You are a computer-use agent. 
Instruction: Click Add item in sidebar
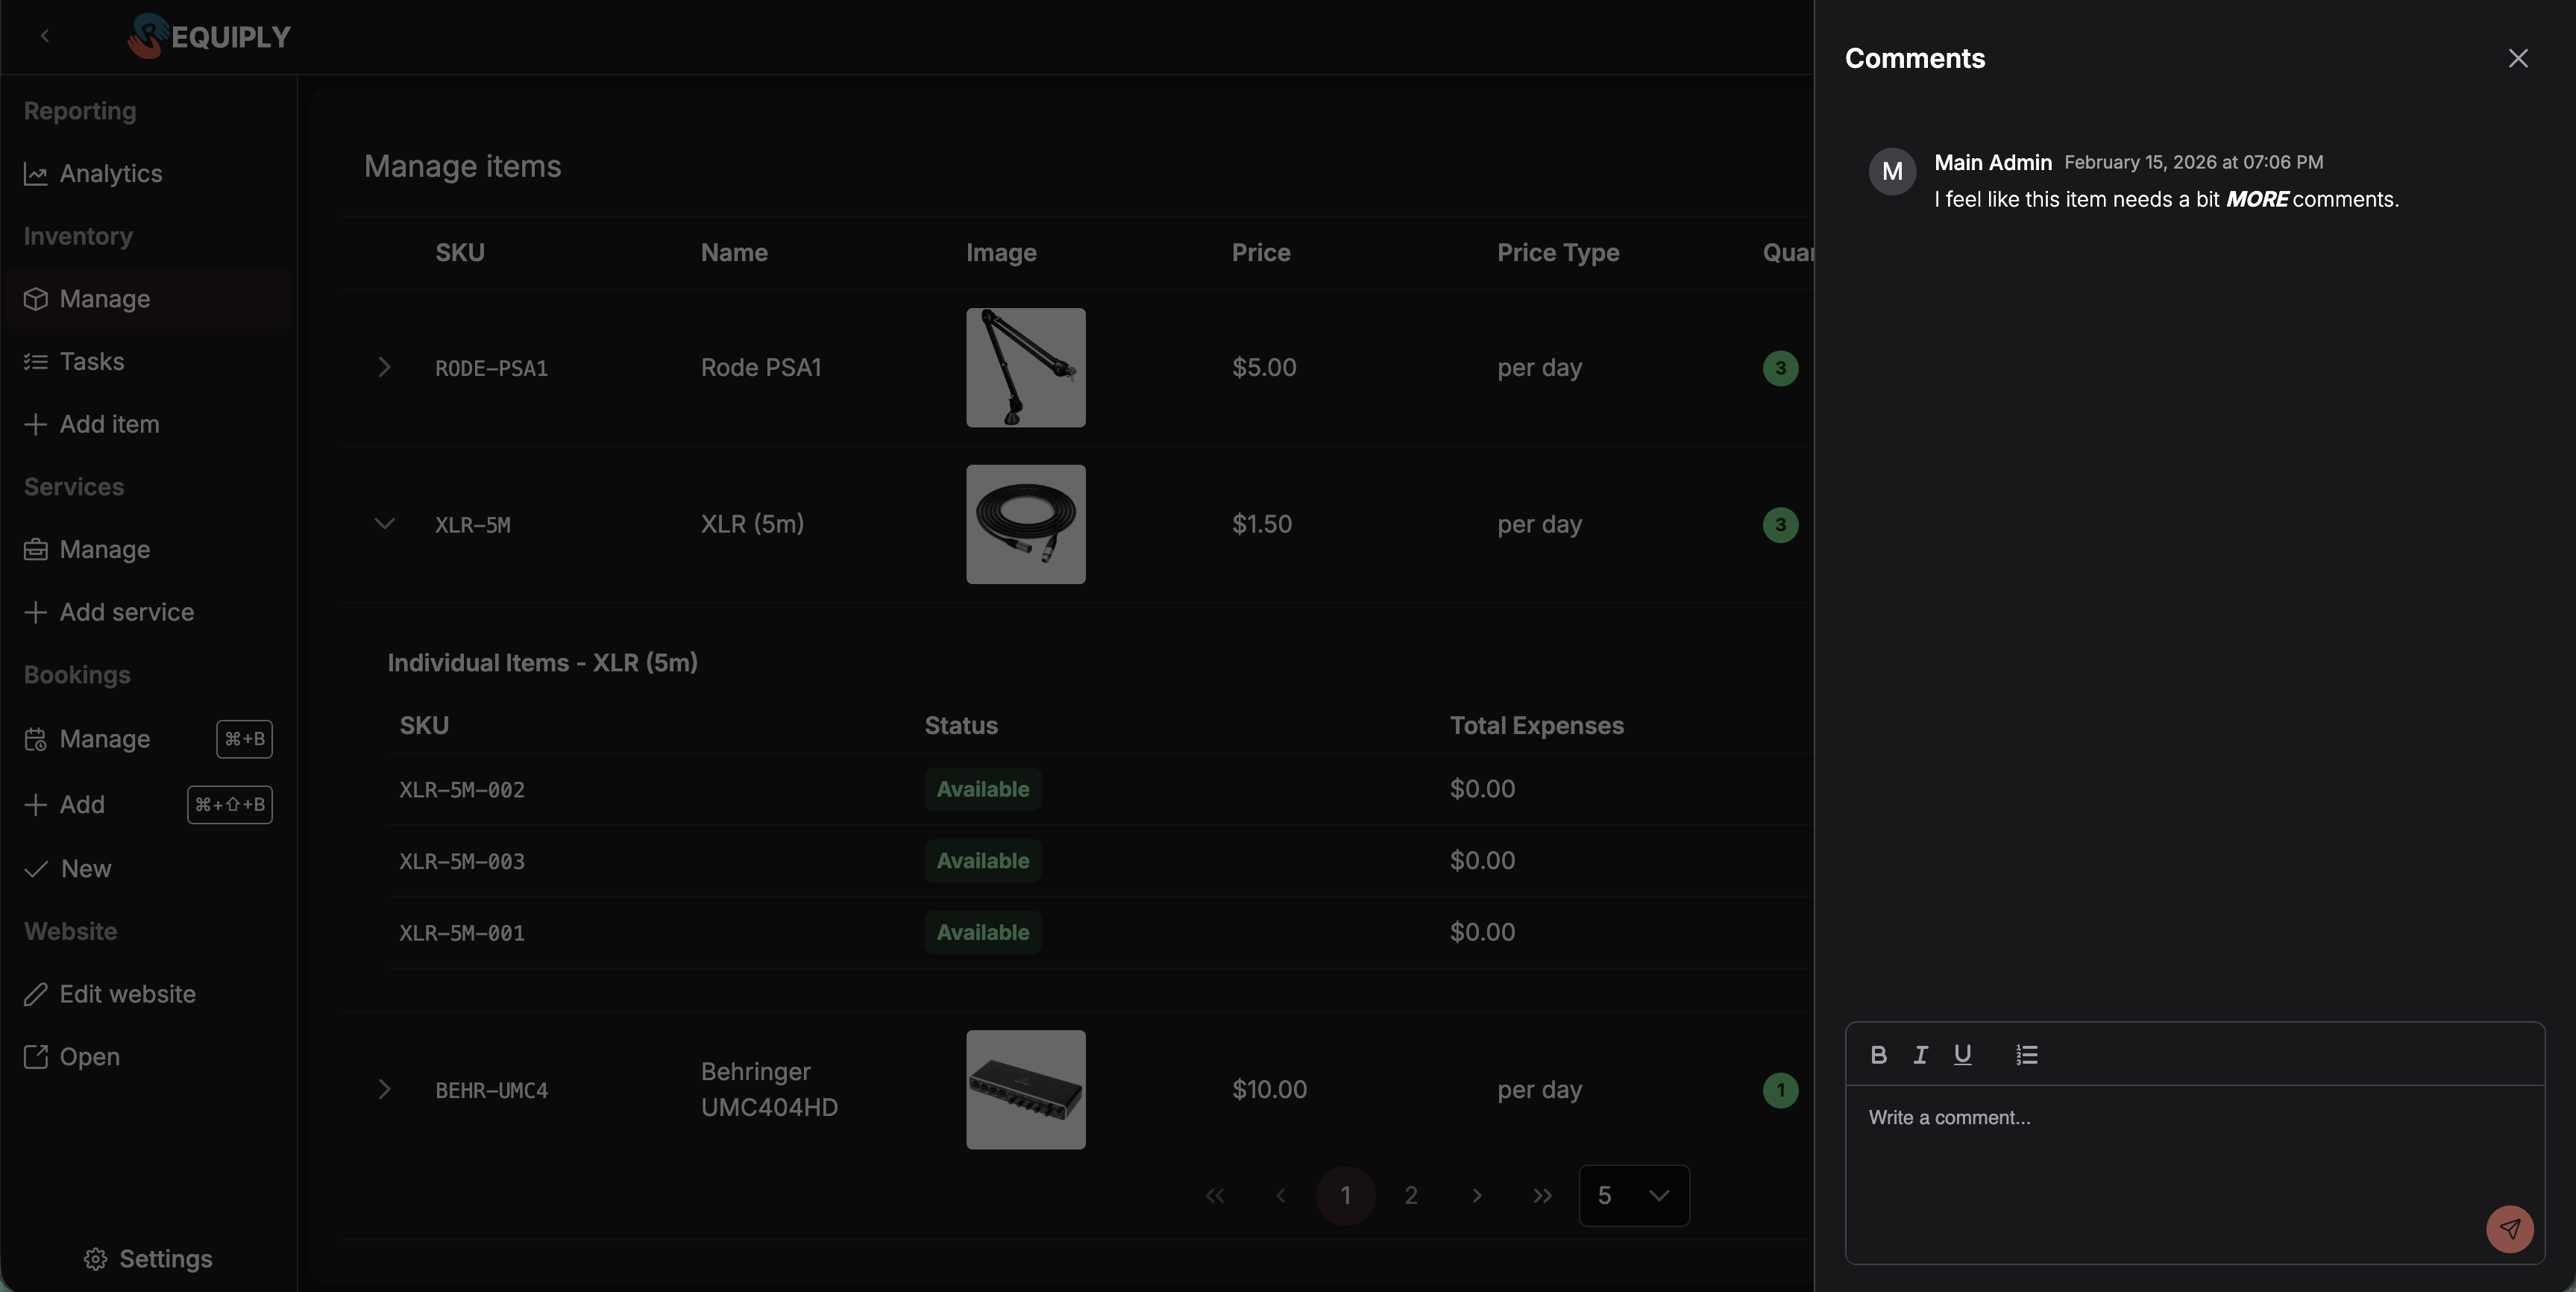click(x=108, y=424)
